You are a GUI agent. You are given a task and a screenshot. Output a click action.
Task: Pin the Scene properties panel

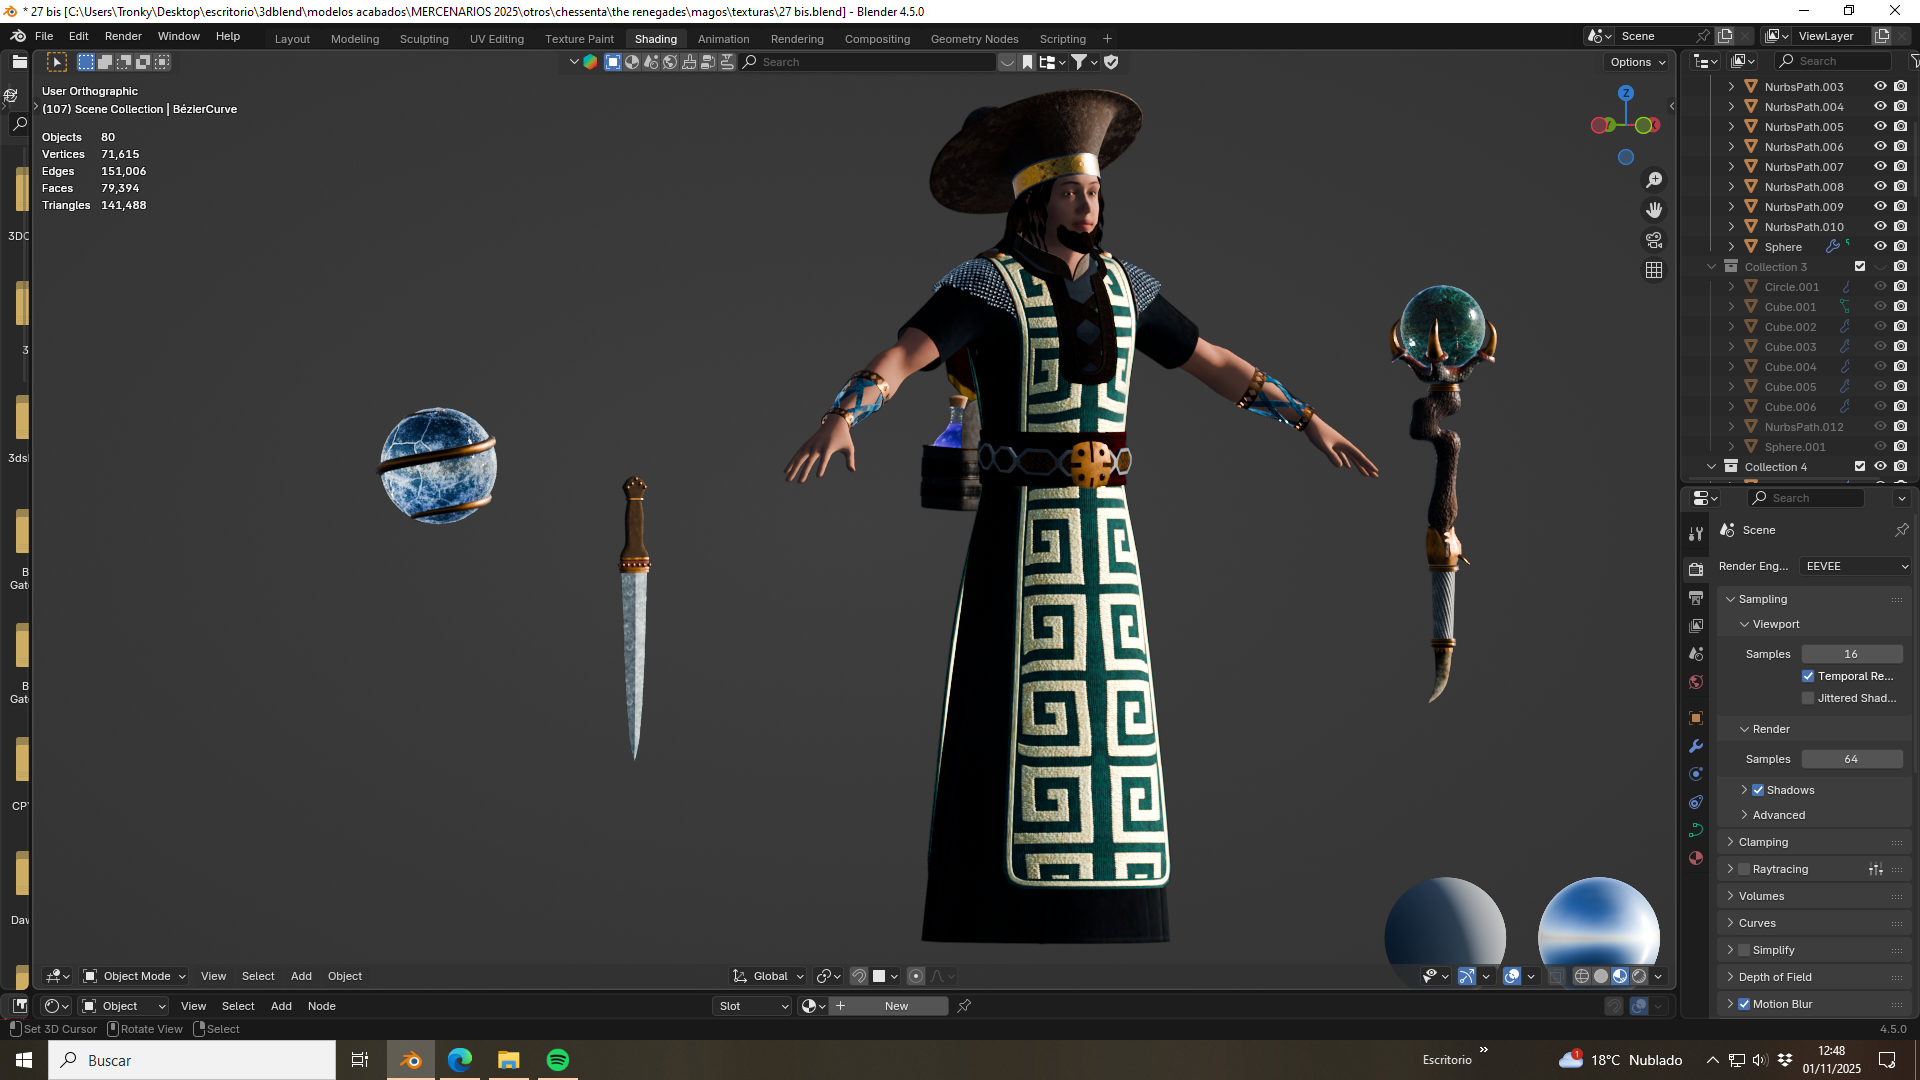pos(1901,530)
